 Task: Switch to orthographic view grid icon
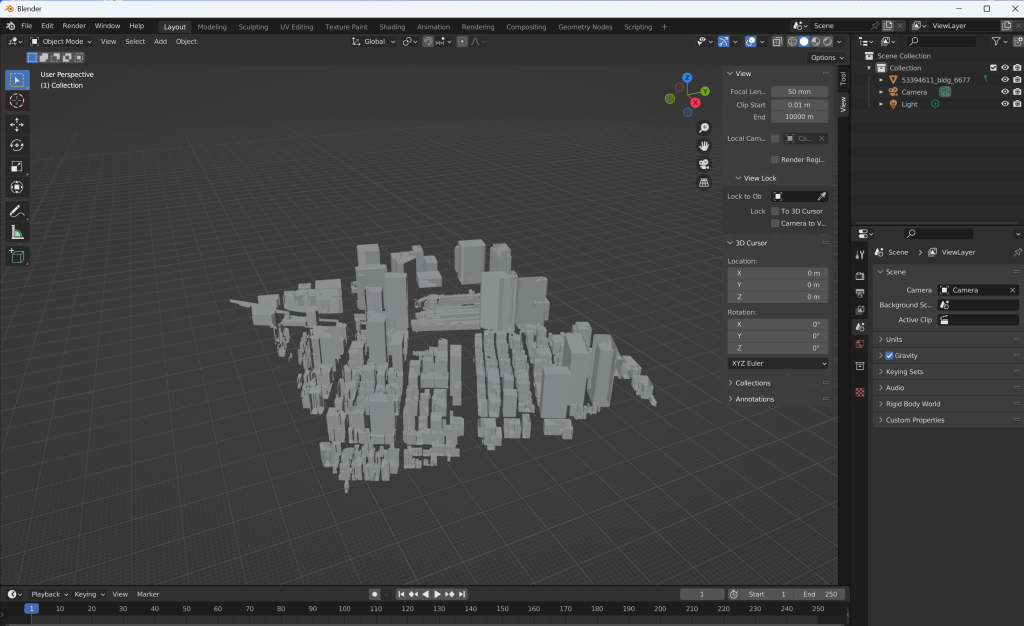(704, 182)
